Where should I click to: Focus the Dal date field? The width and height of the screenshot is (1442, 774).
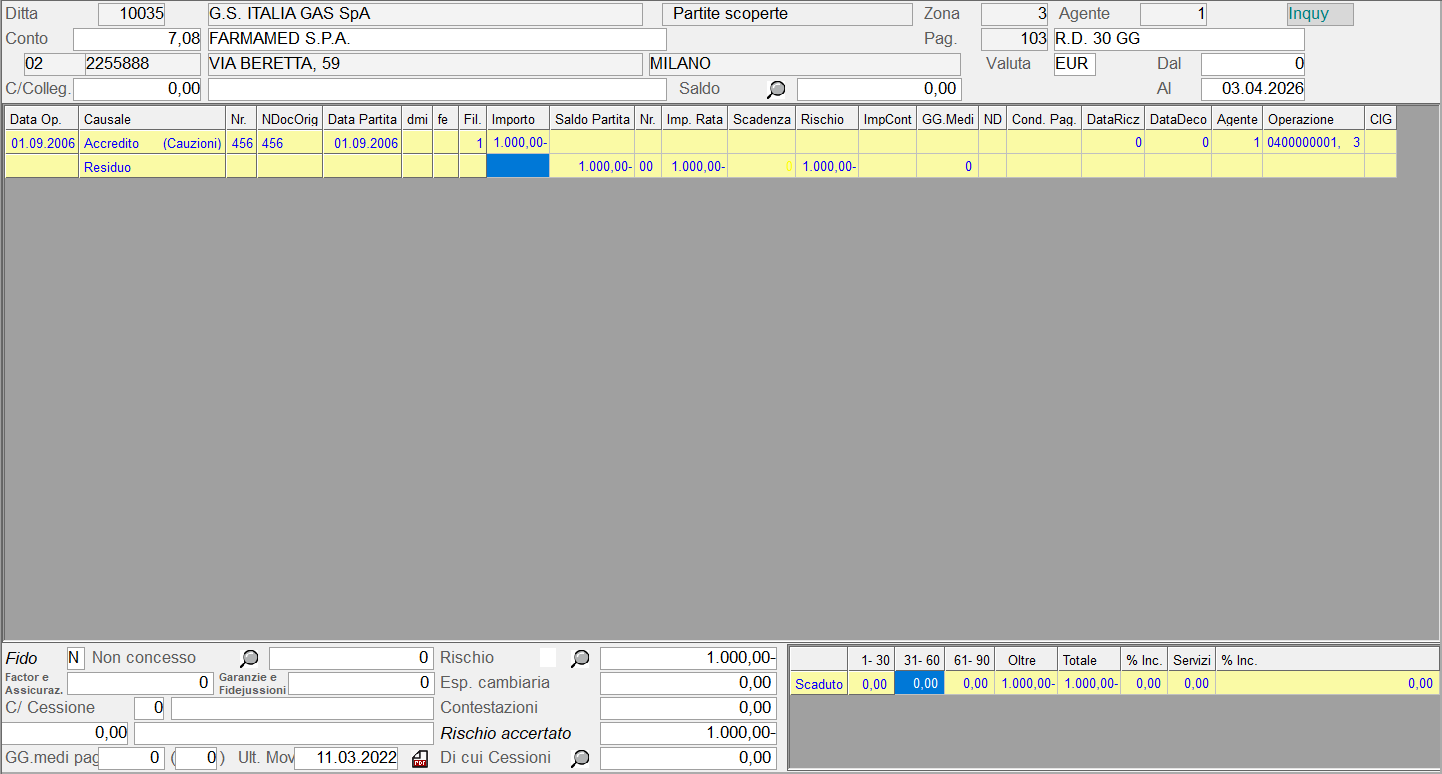[1252, 64]
